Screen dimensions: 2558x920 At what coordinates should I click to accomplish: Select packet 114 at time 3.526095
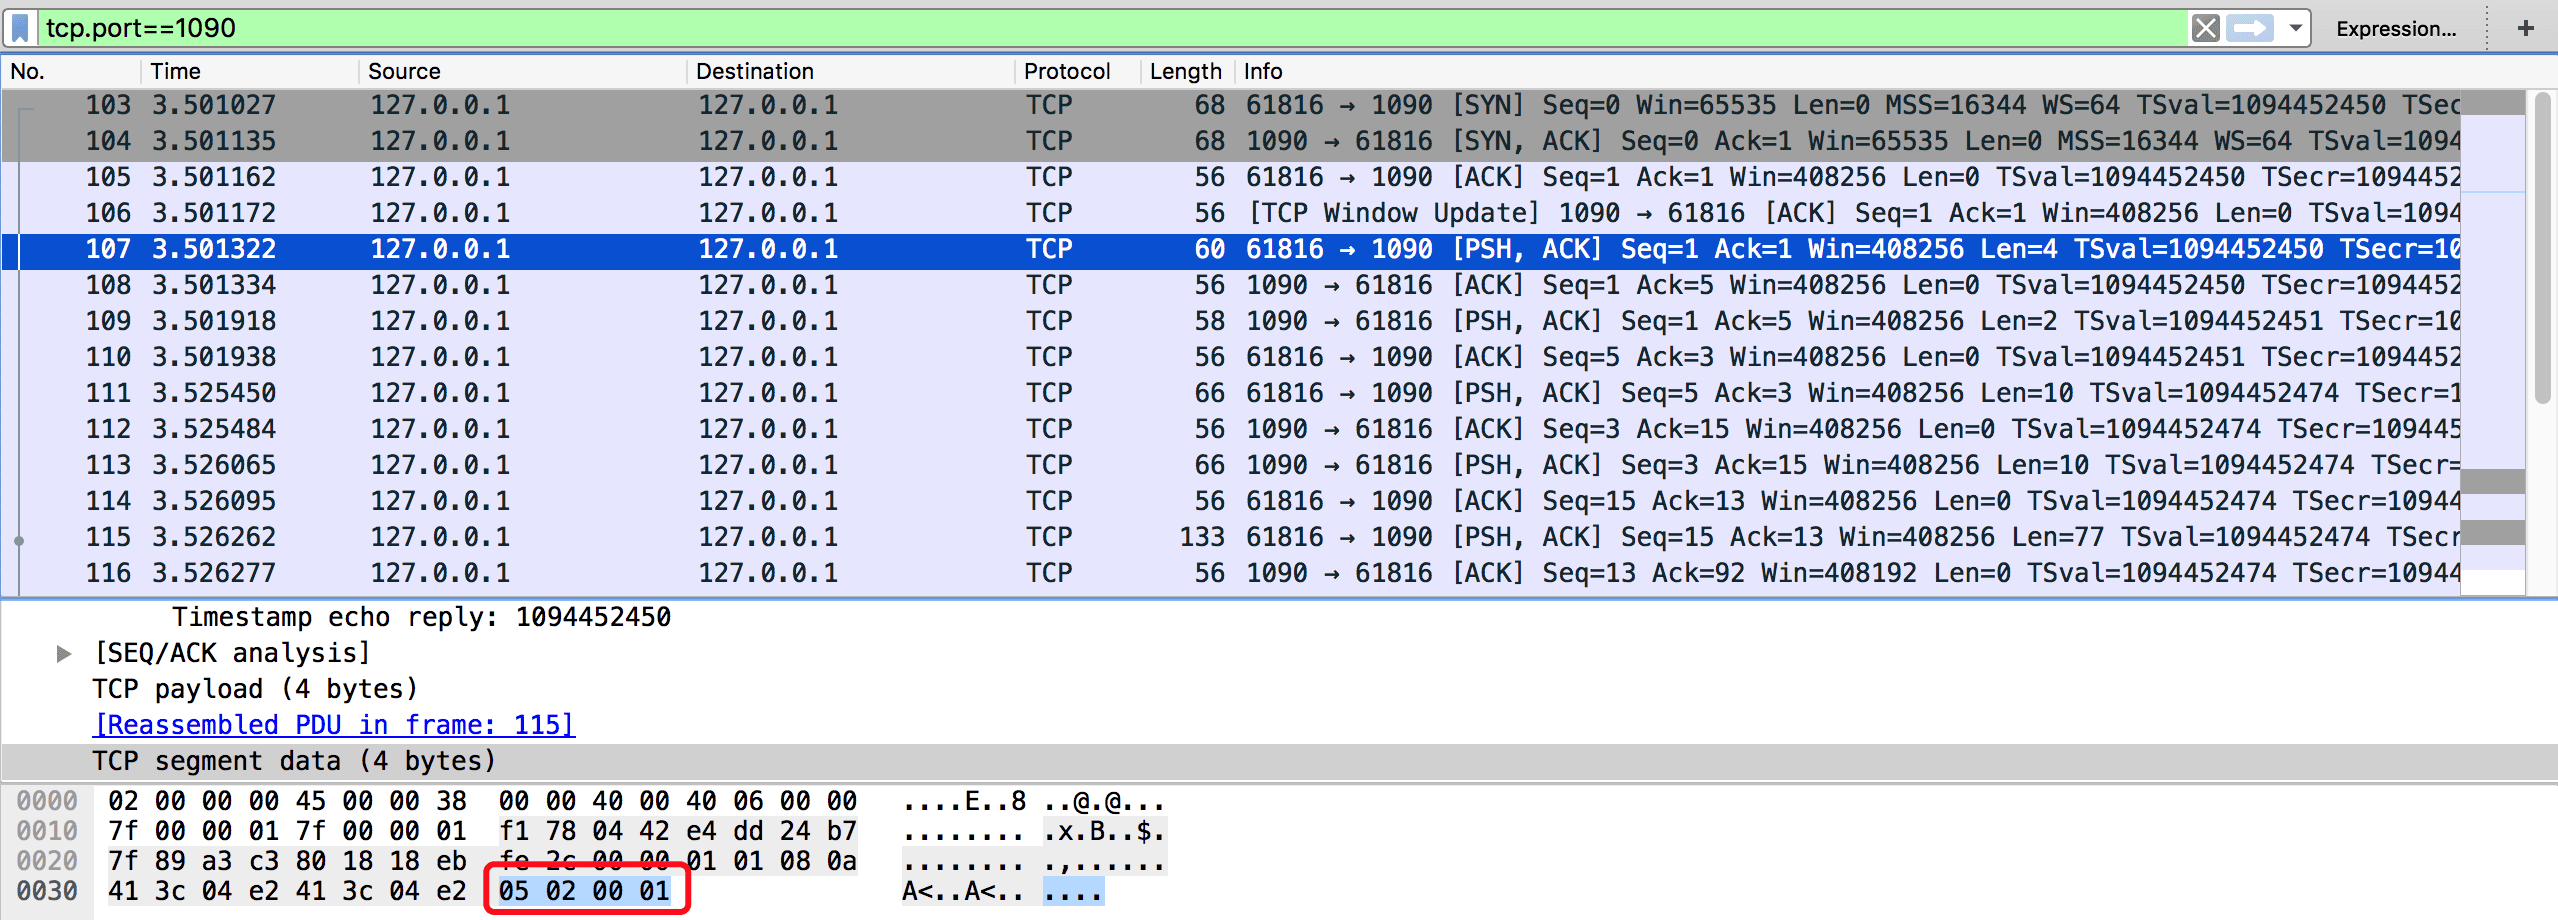(x=1230, y=501)
